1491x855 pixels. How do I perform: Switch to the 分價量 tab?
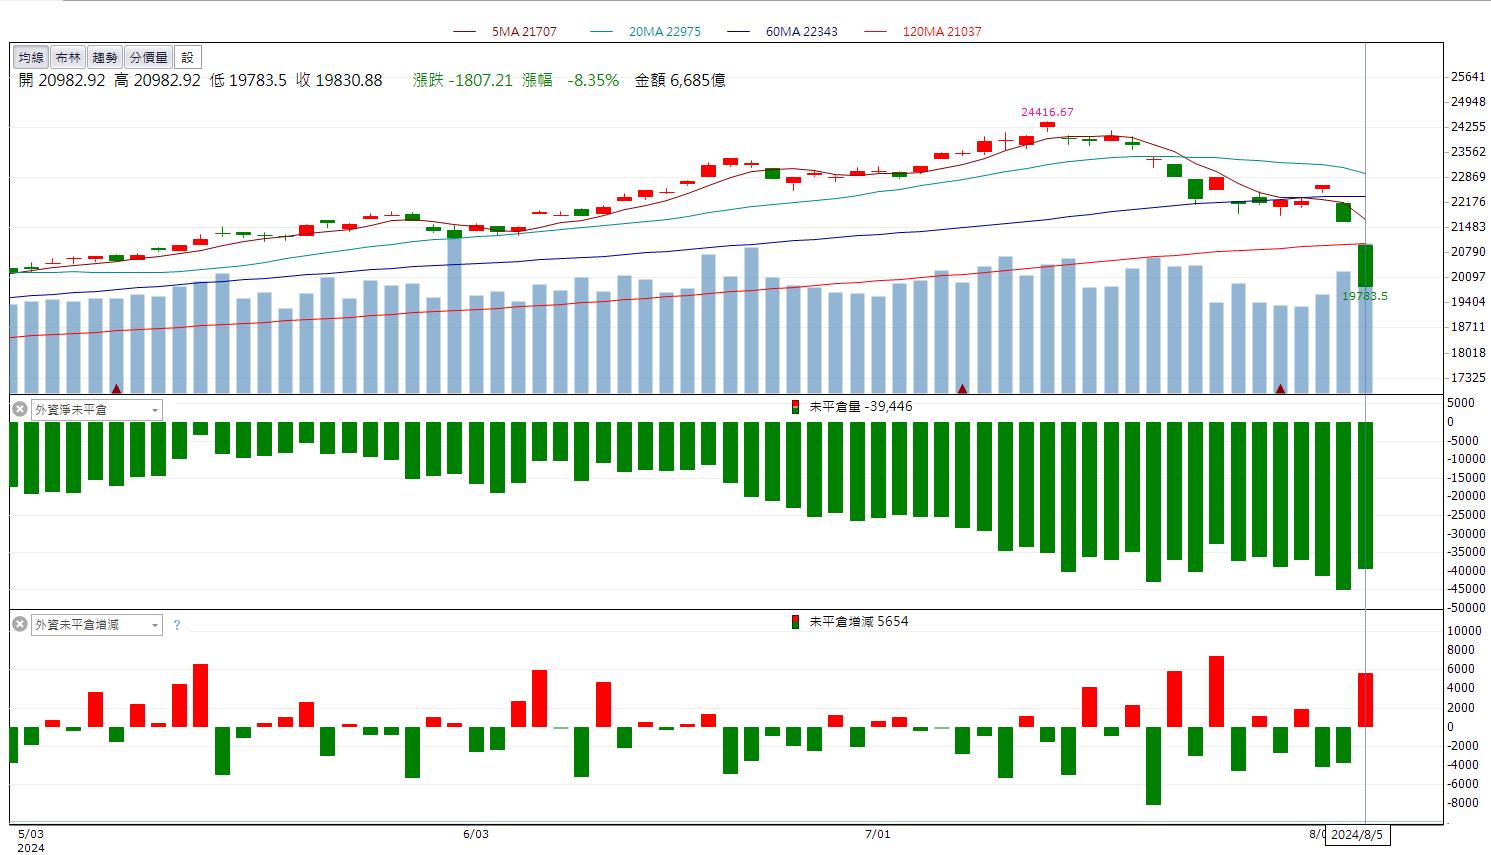coord(148,58)
